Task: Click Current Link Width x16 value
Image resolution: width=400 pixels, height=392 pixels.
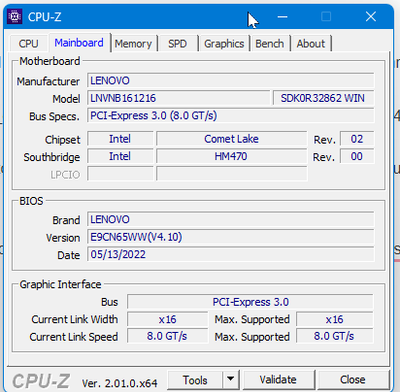Action: 167,319
